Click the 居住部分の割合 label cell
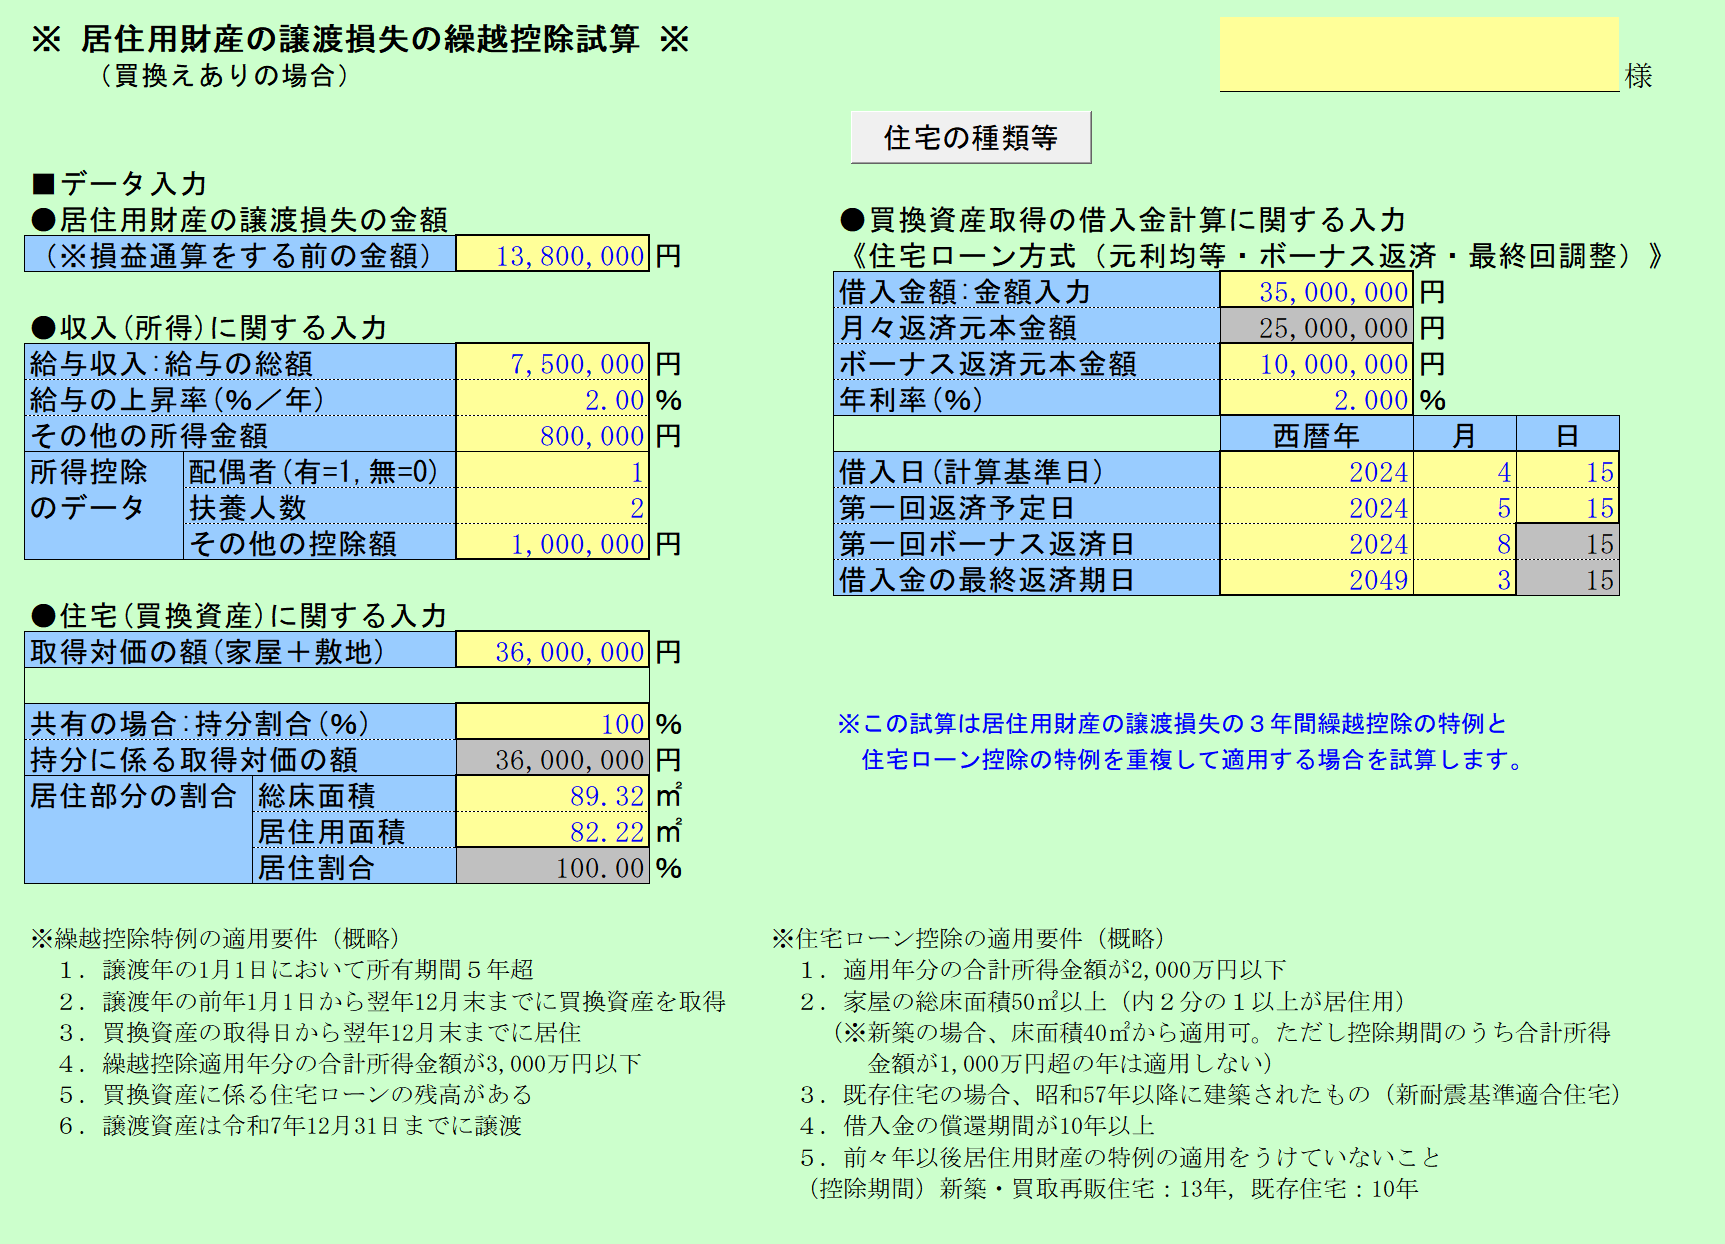This screenshot has height=1244, width=1725. point(138,831)
